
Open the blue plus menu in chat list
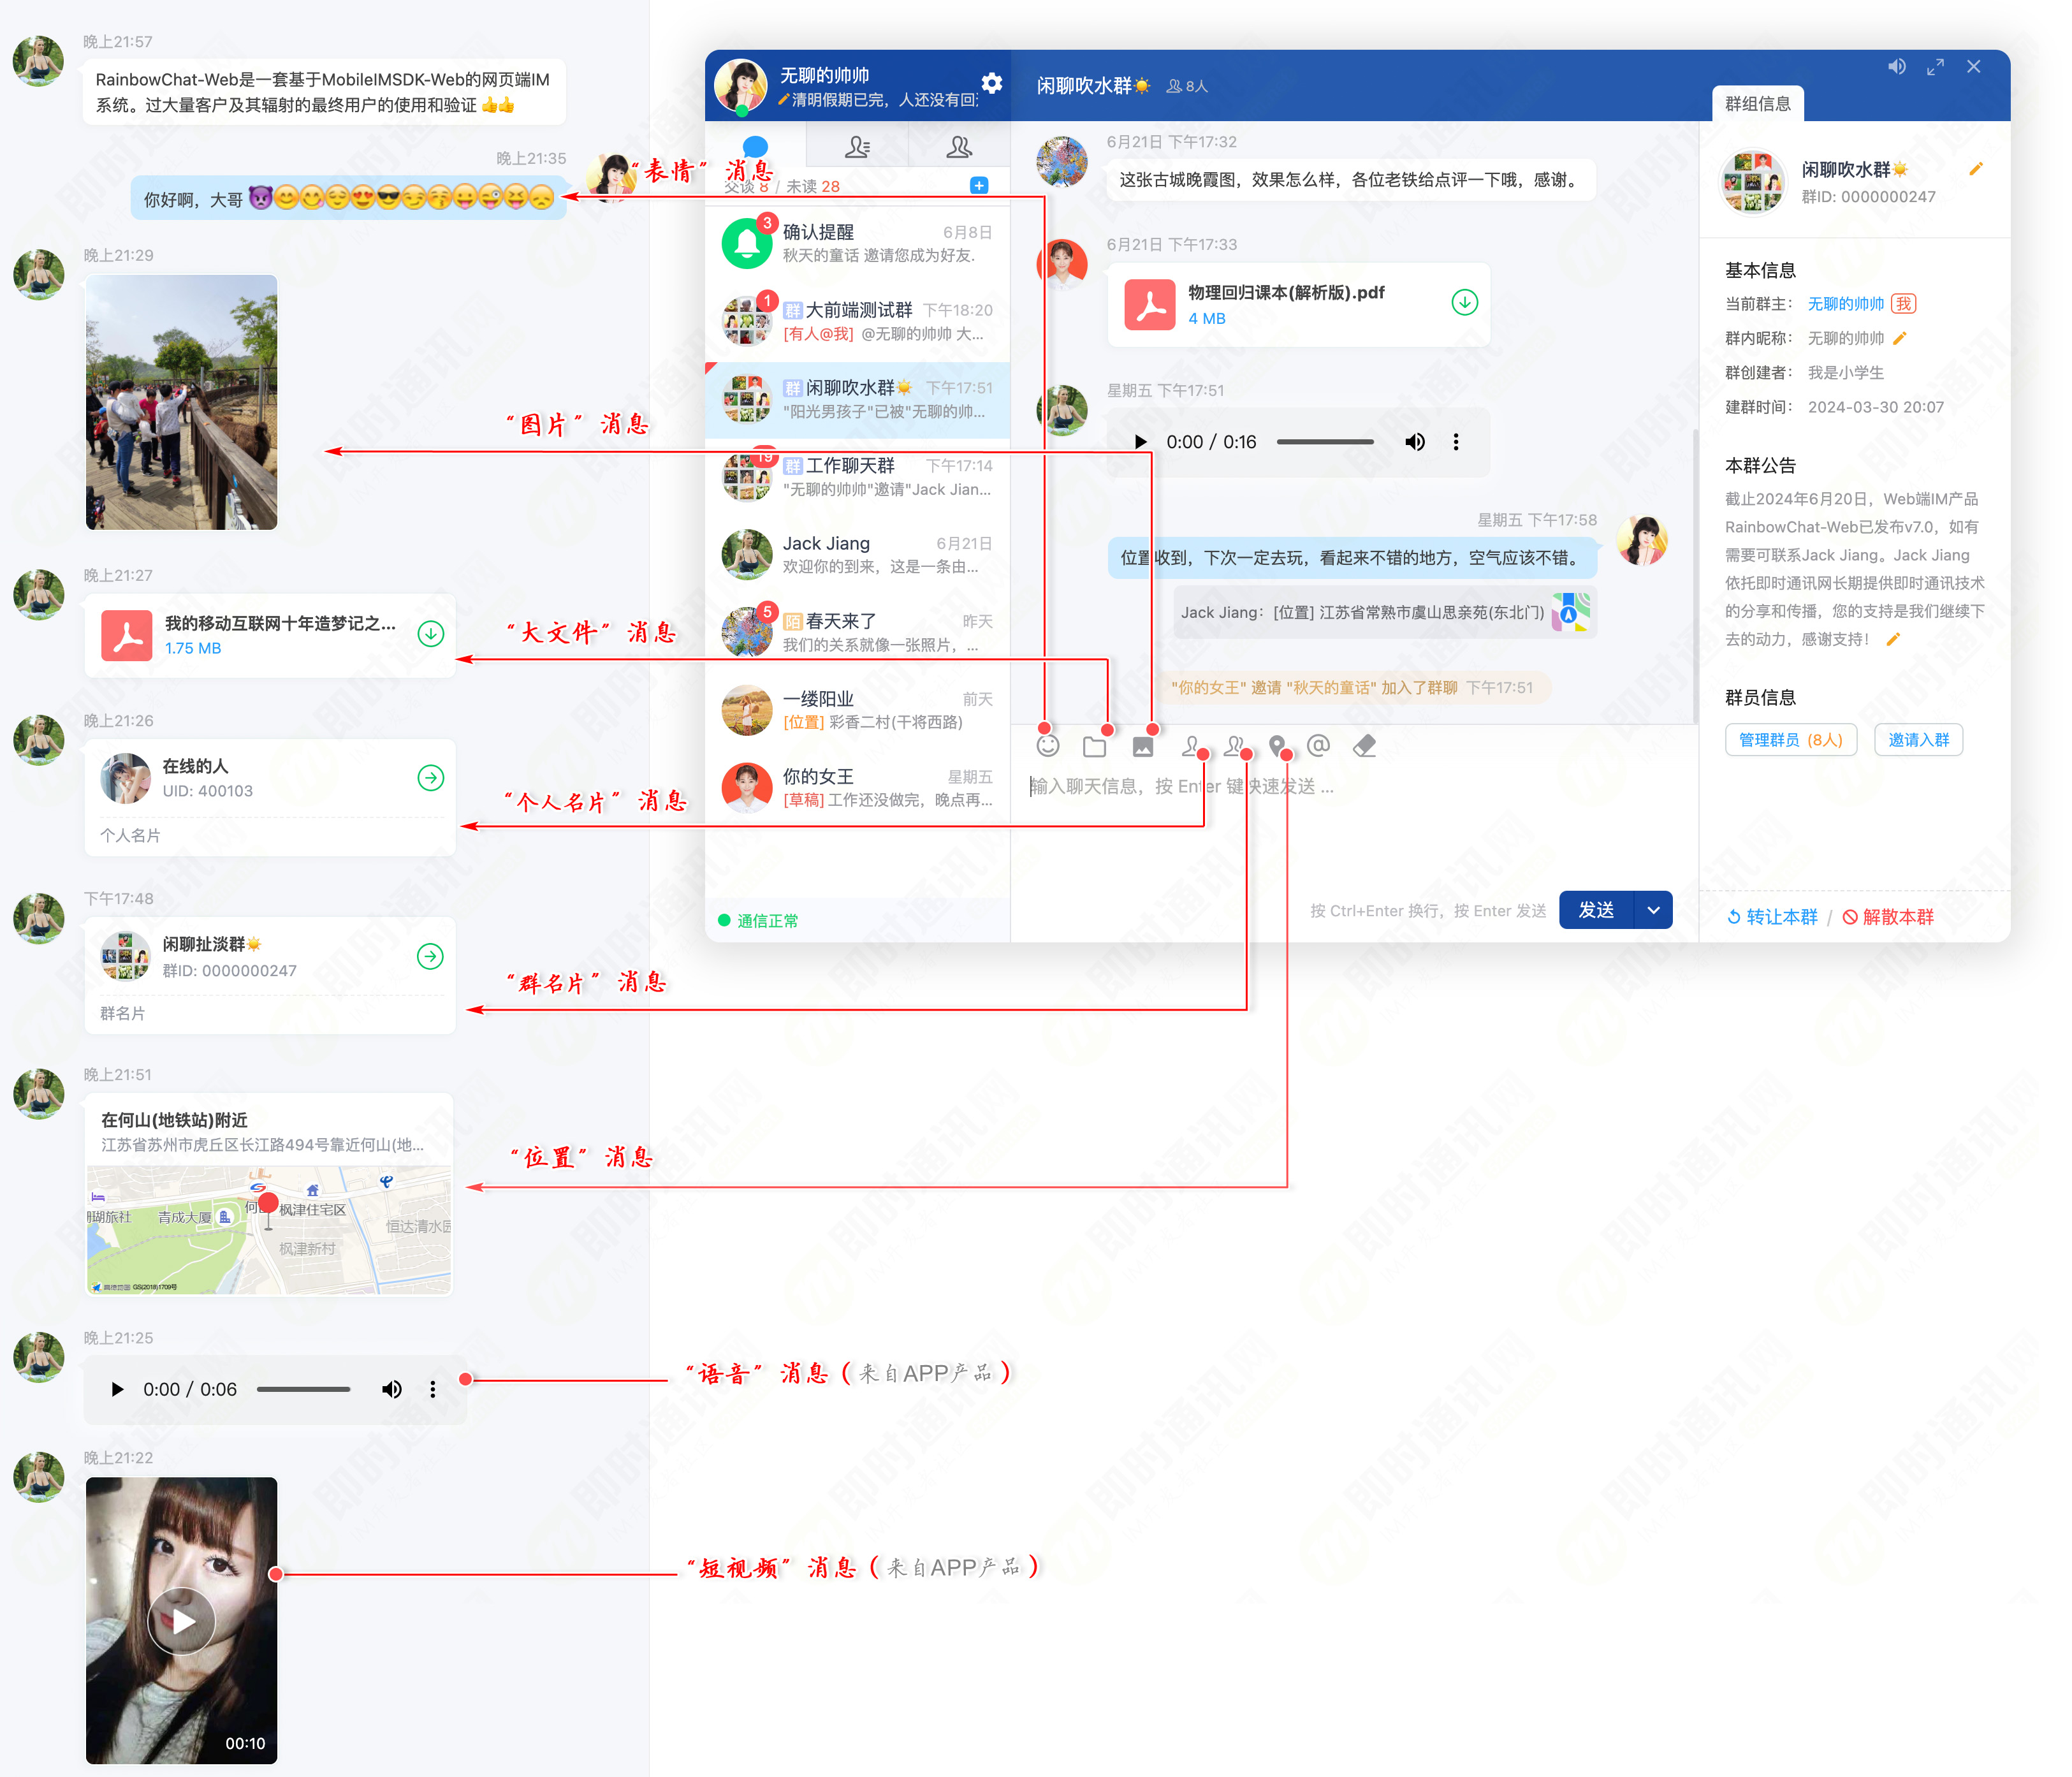pyautogui.click(x=979, y=185)
